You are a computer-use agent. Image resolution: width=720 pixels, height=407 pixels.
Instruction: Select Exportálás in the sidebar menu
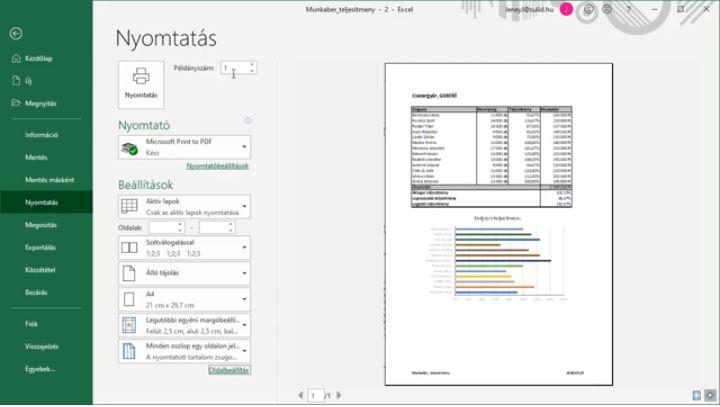(41, 247)
